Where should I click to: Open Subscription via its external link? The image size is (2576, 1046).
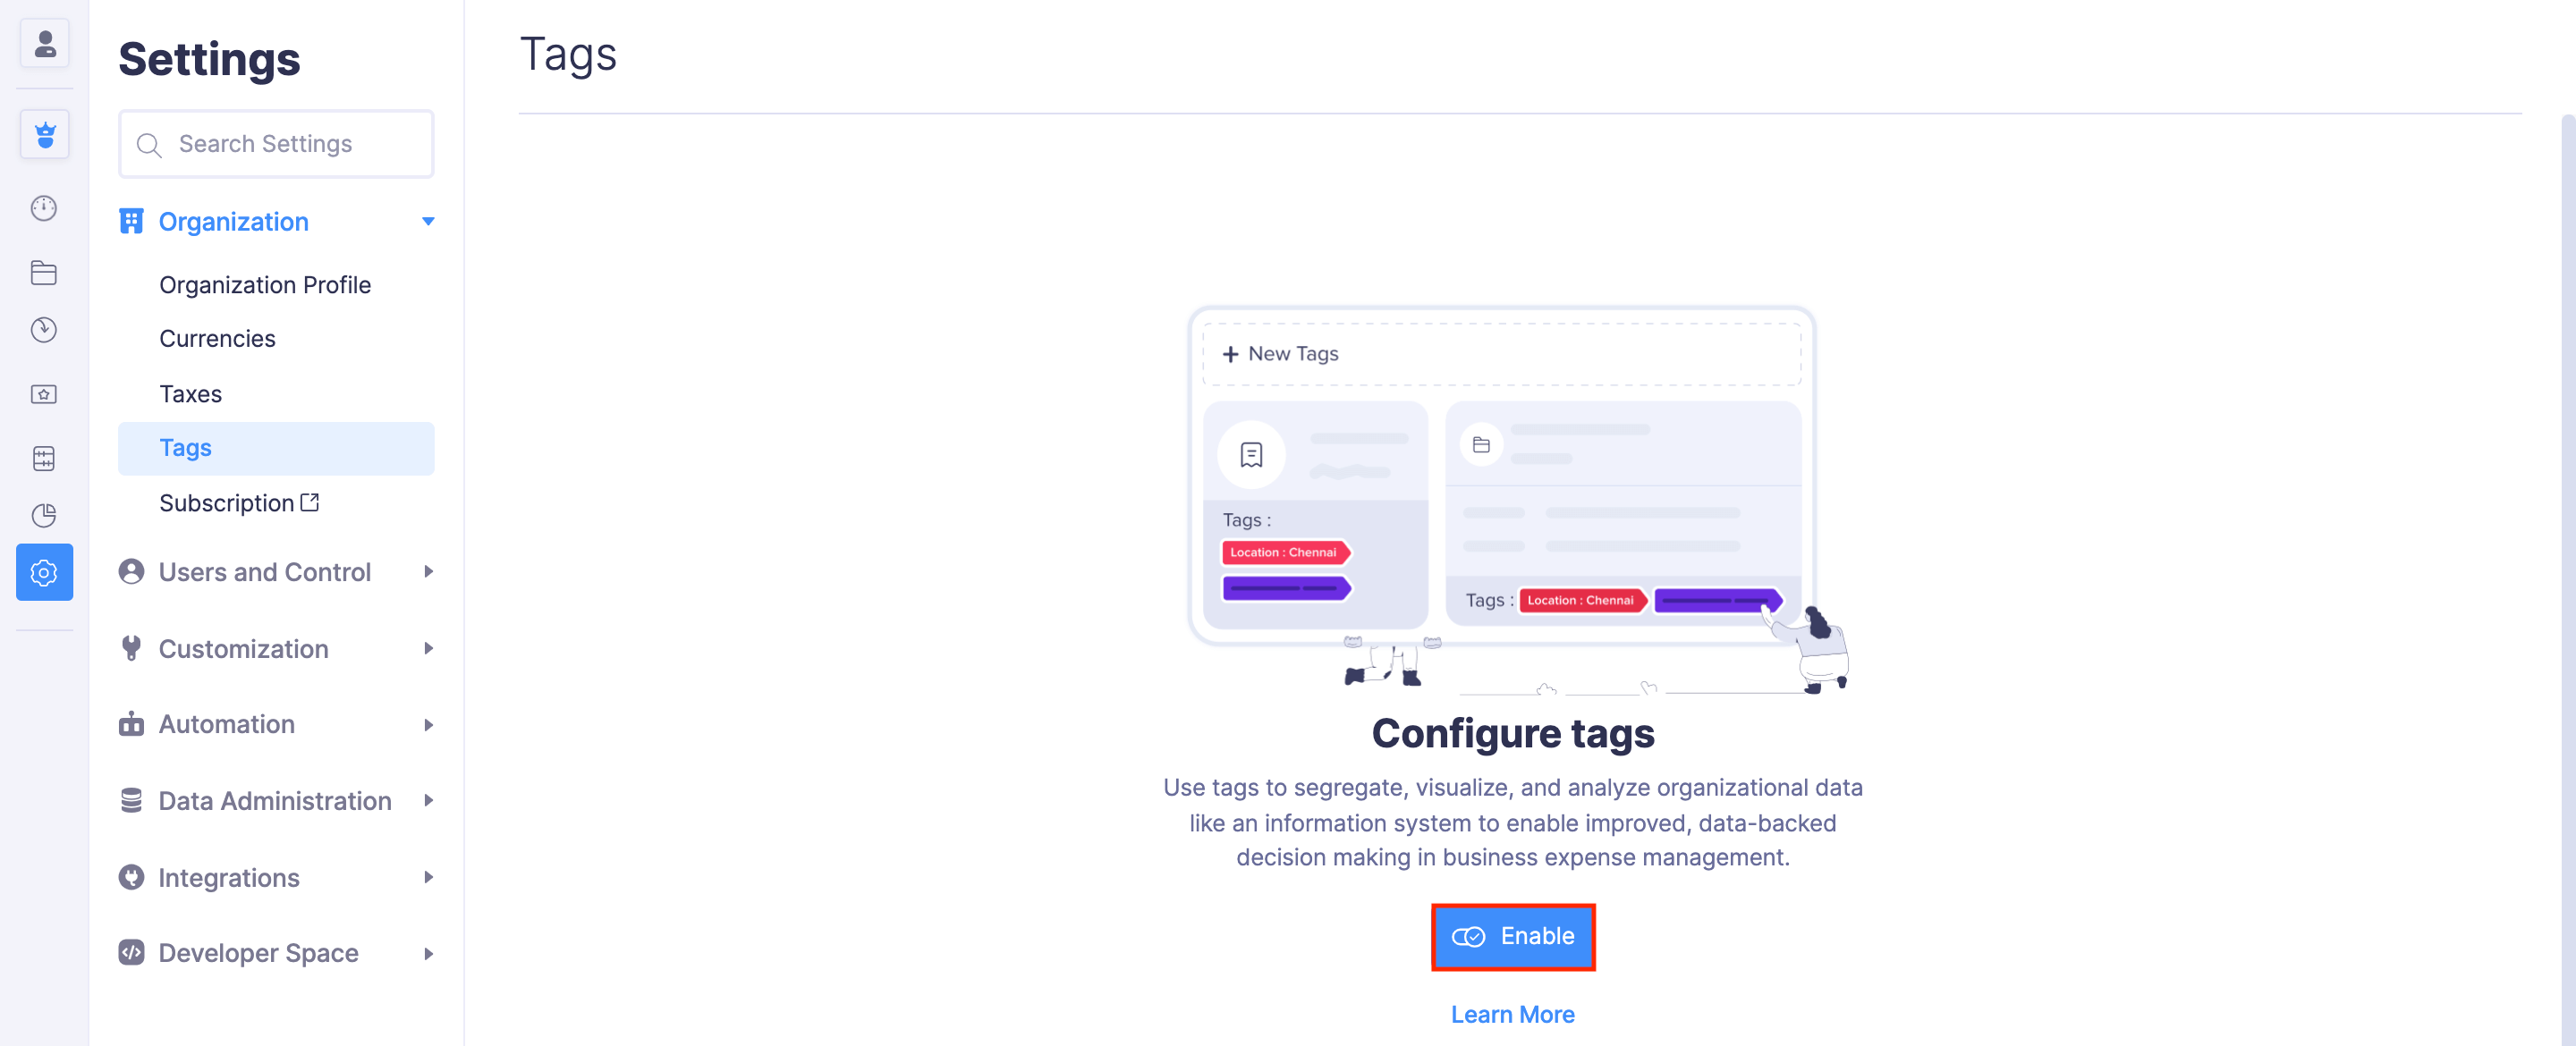[x=309, y=502]
